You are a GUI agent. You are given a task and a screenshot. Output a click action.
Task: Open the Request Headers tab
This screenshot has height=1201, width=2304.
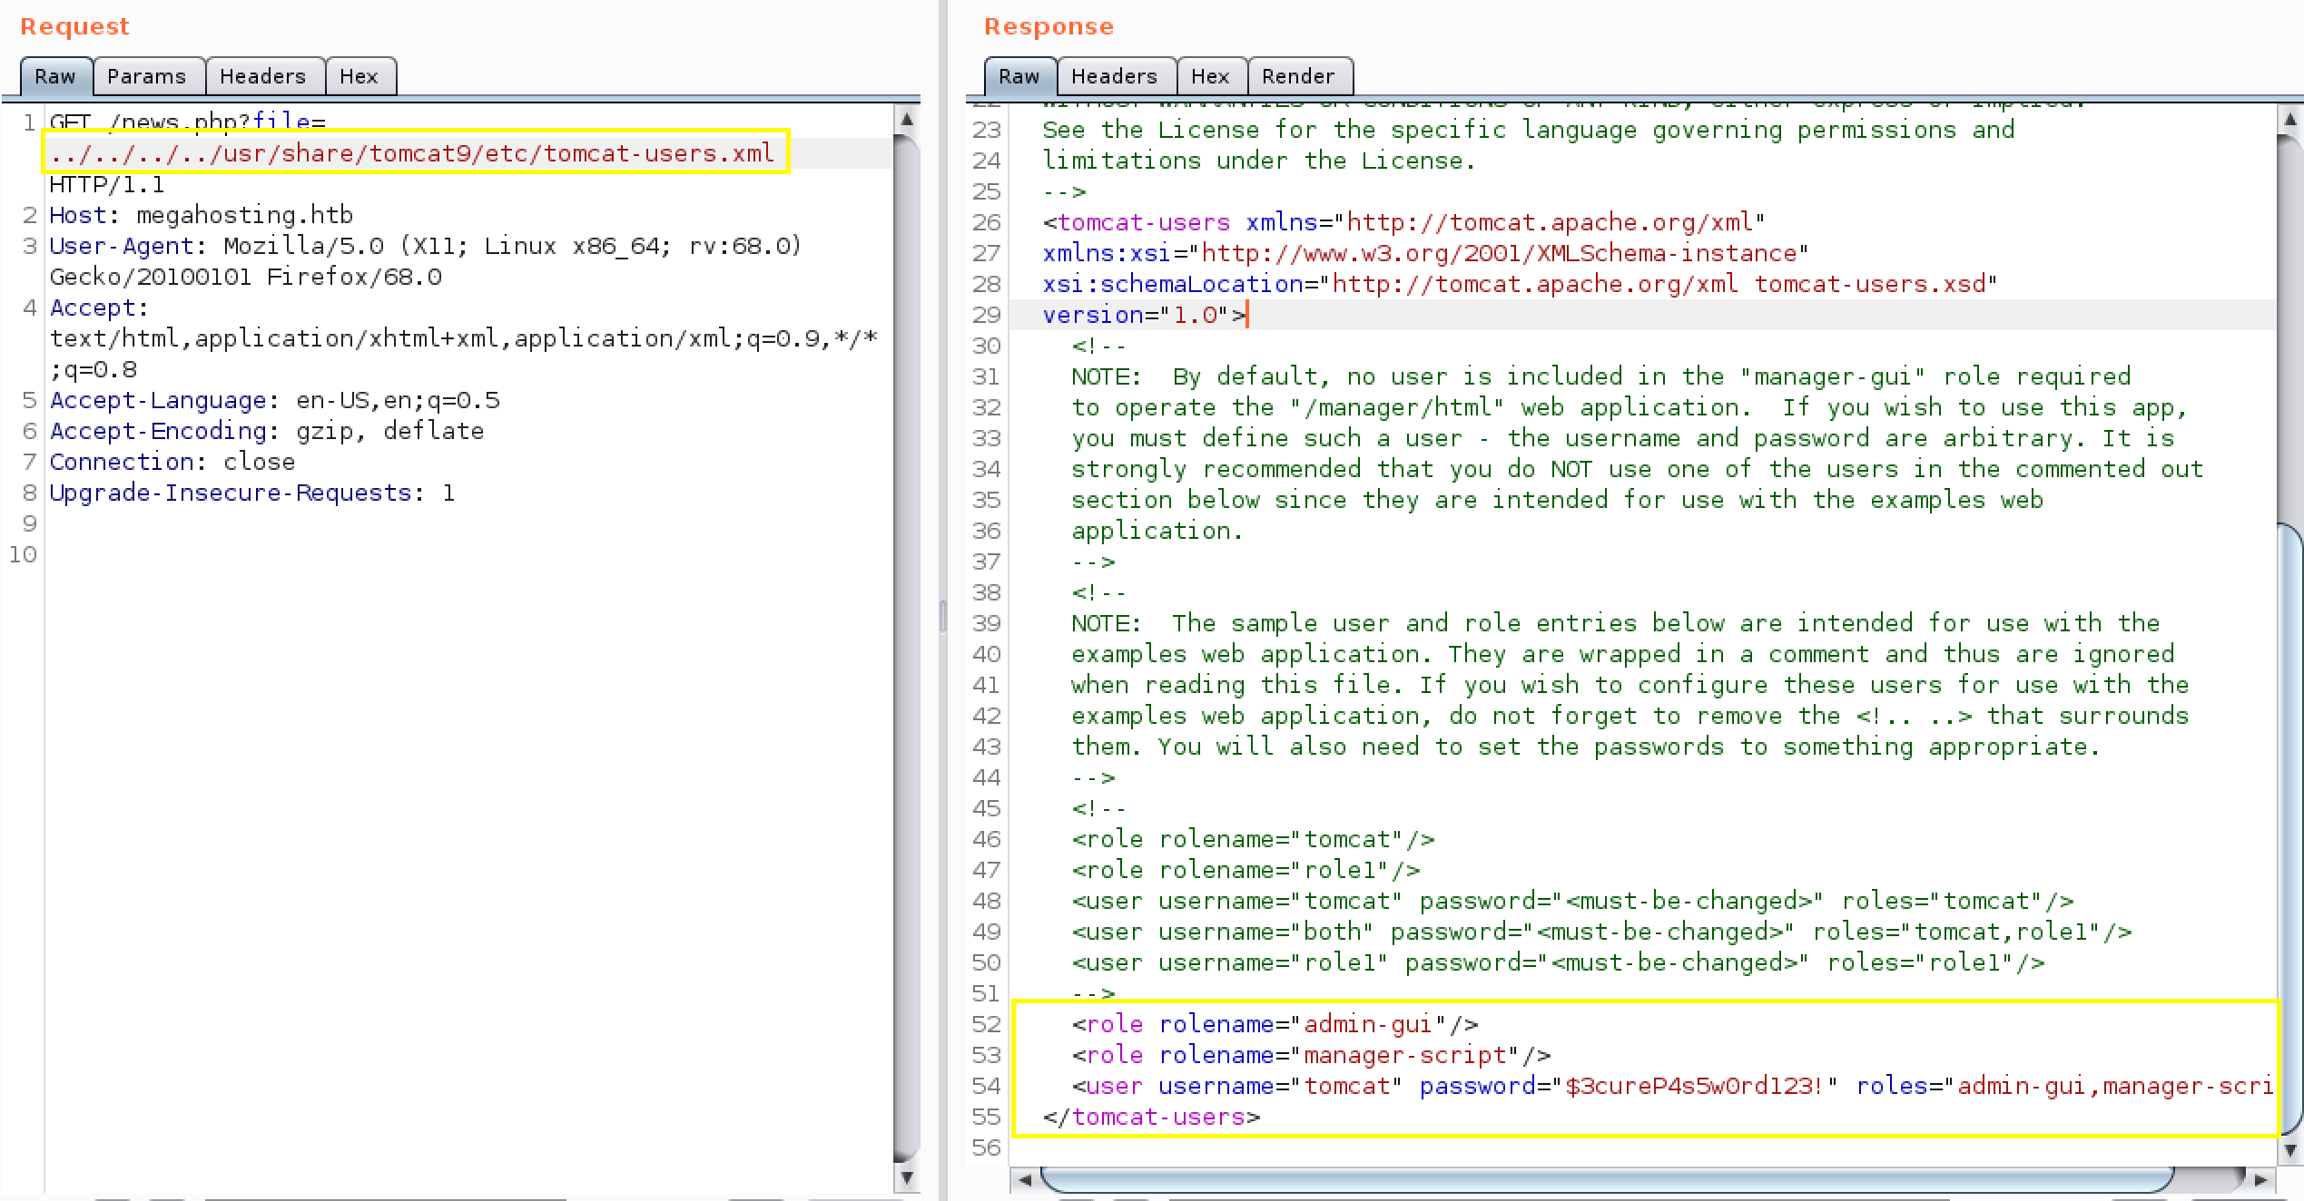(x=262, y=76)
